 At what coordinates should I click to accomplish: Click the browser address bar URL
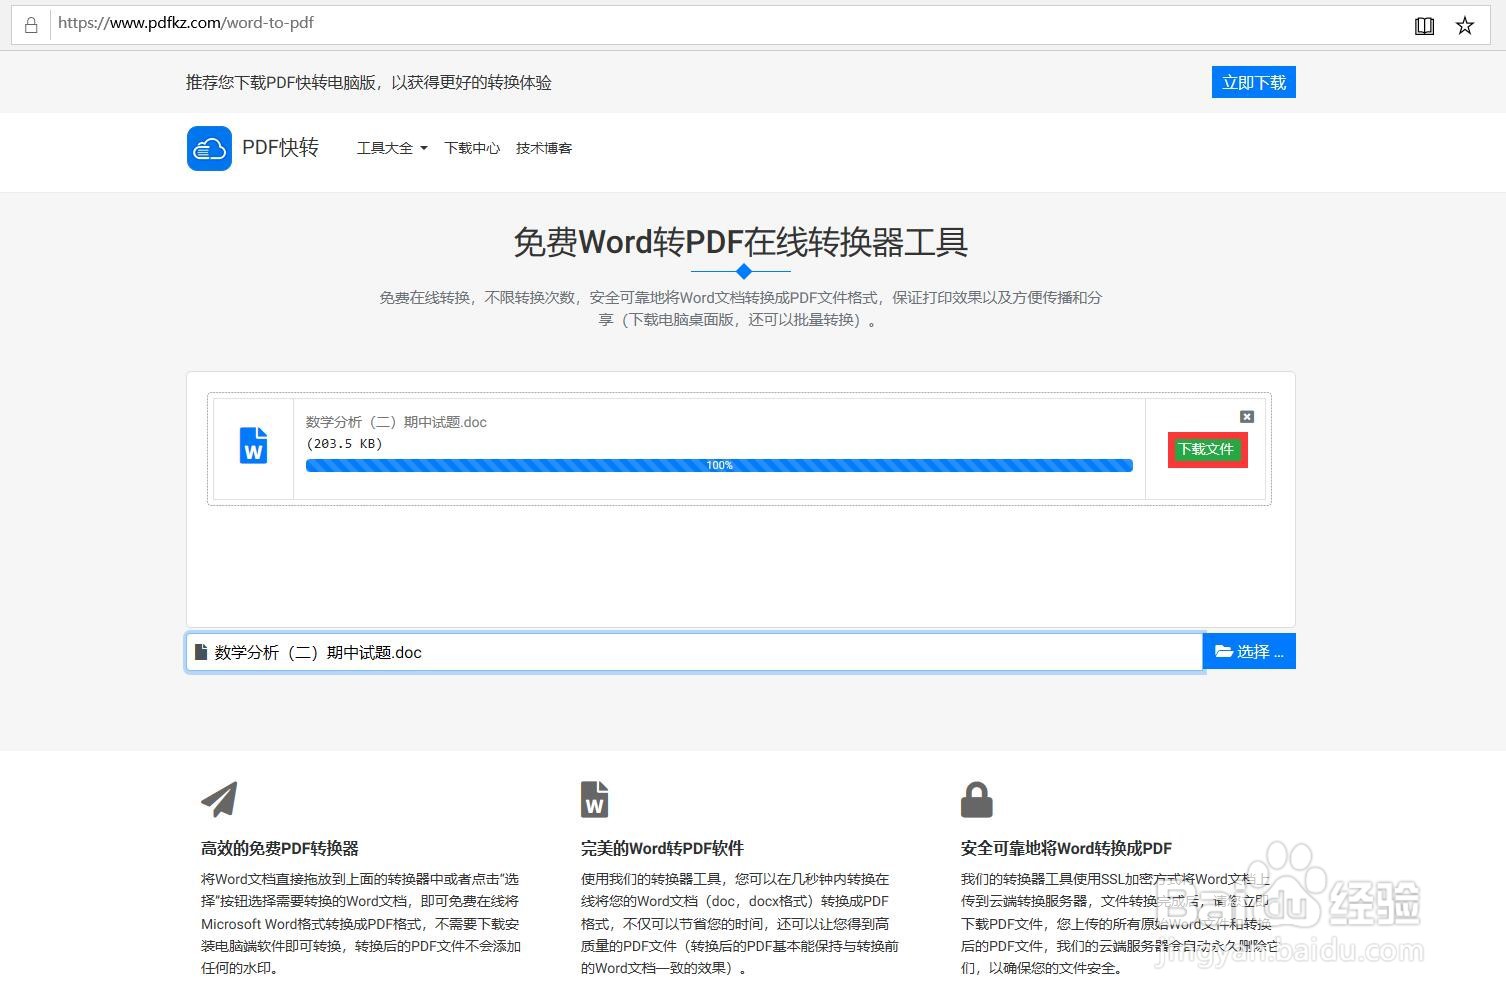186,23
